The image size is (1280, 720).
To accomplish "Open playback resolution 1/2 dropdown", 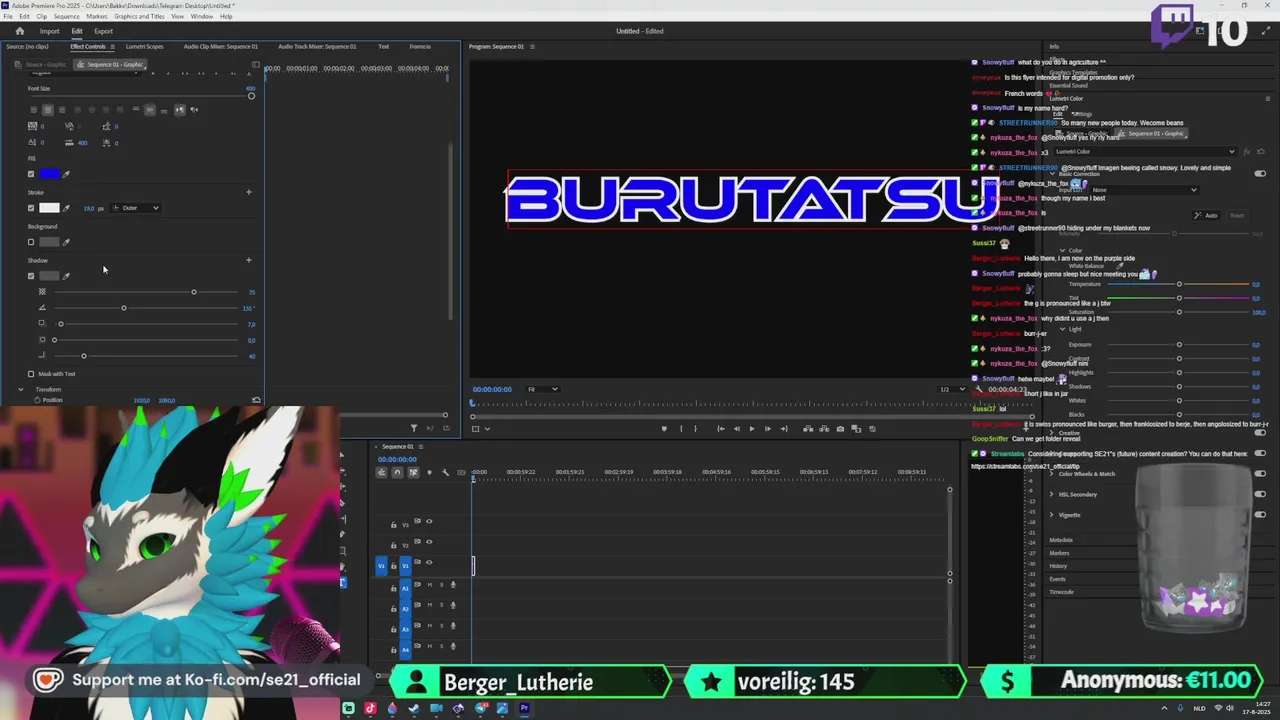I will 950,389.
